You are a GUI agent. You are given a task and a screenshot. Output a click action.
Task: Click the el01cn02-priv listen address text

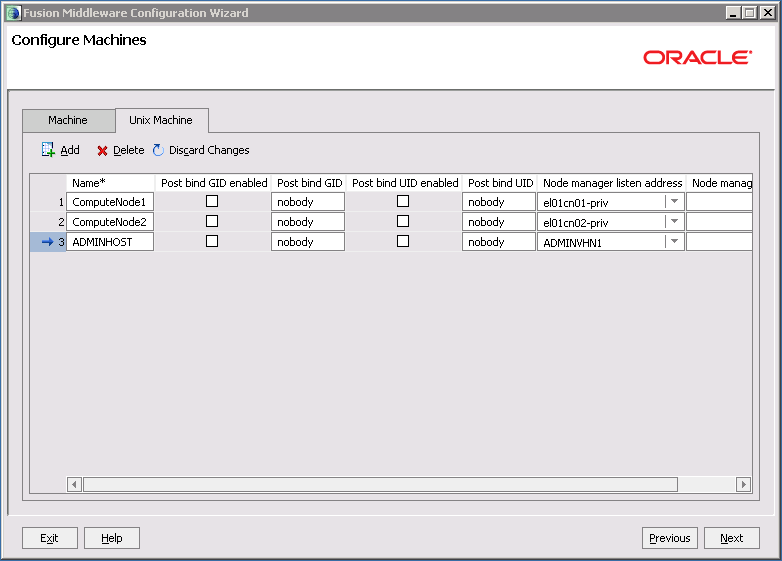pos(576,223)
